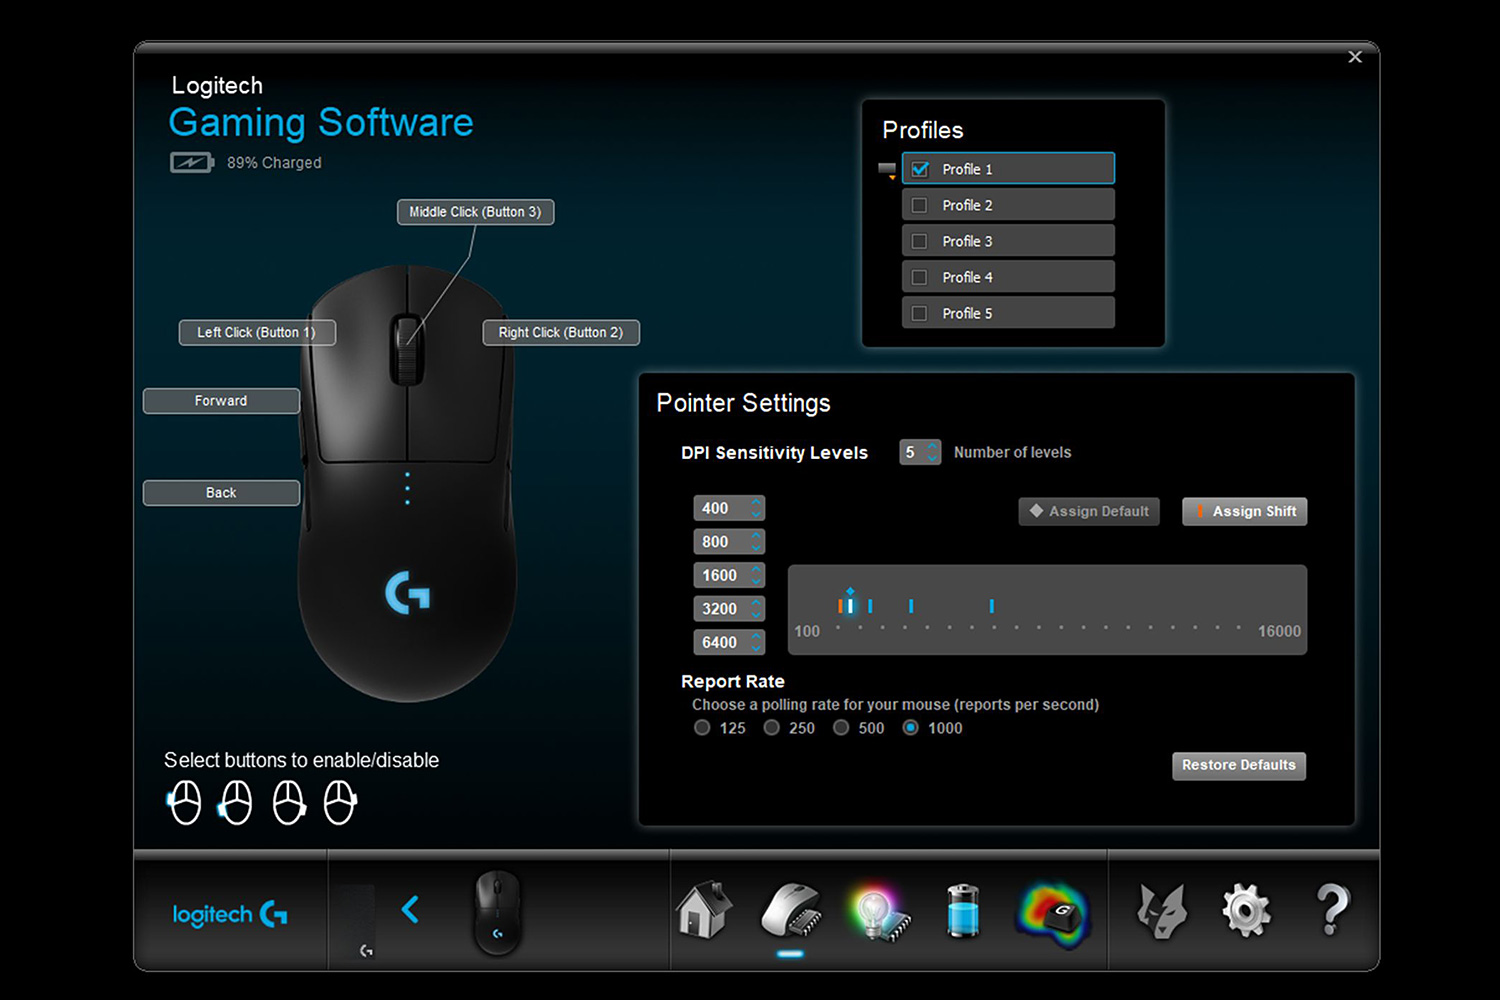This screenshot has height=1000, width=1500.
Task: Open the battery settings icon in the bottom bar
Action: point(963,910)
